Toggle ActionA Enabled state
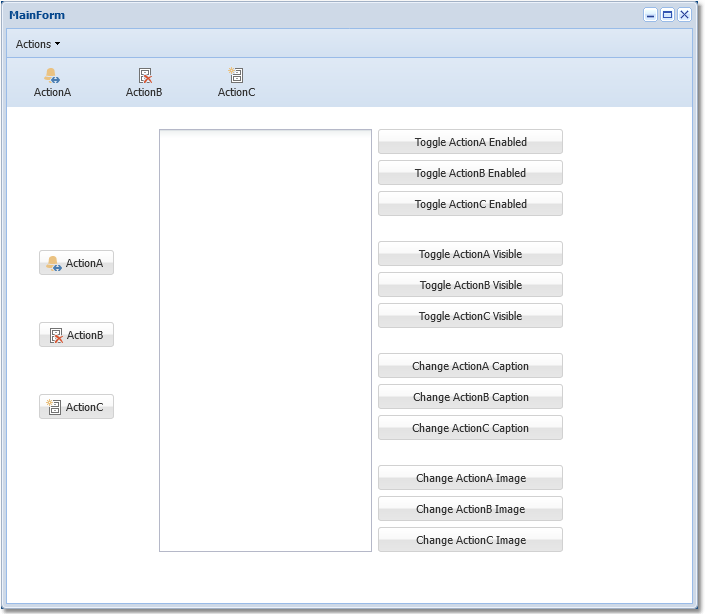705x616 pixels. [470, 142]
